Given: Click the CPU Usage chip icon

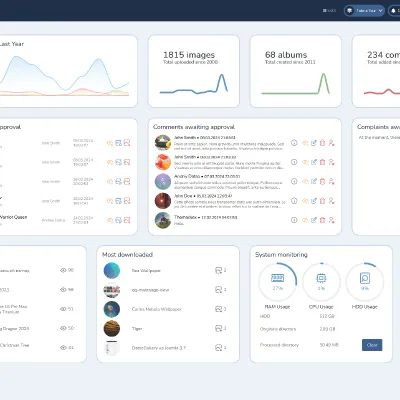Looking at the screenshot, I should [321, 278].
